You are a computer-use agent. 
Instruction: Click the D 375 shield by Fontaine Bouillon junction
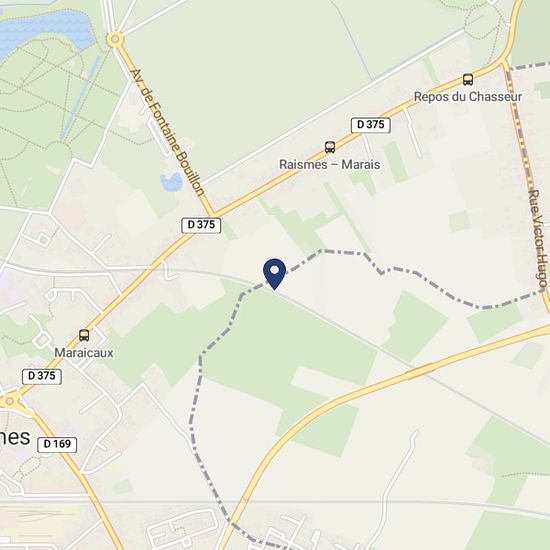201,225
